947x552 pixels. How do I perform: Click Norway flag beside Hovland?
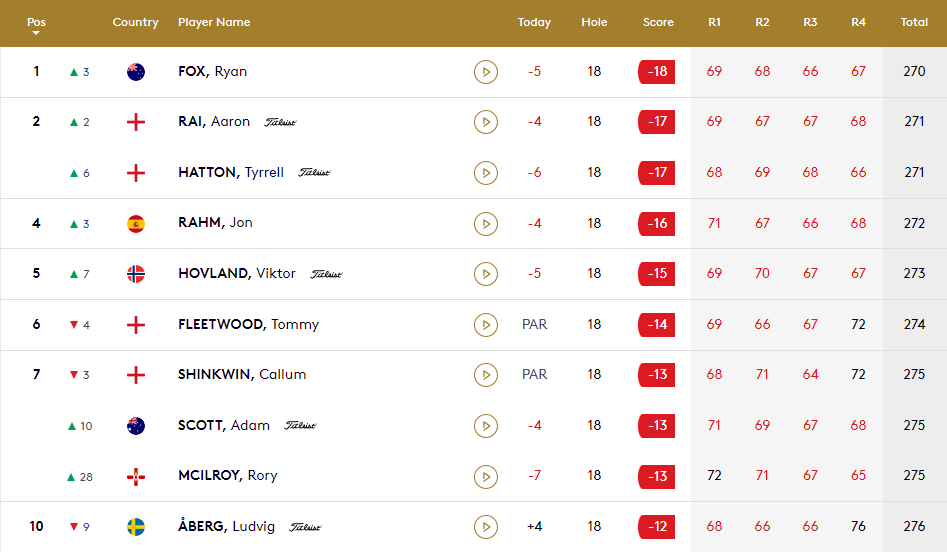coord(136,274)
